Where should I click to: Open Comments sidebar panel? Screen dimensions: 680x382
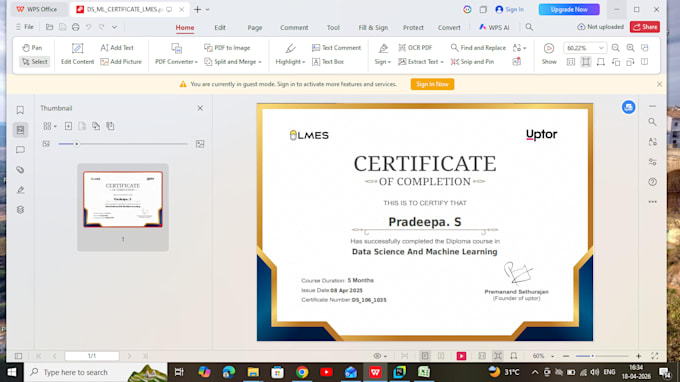click(20, 150)
